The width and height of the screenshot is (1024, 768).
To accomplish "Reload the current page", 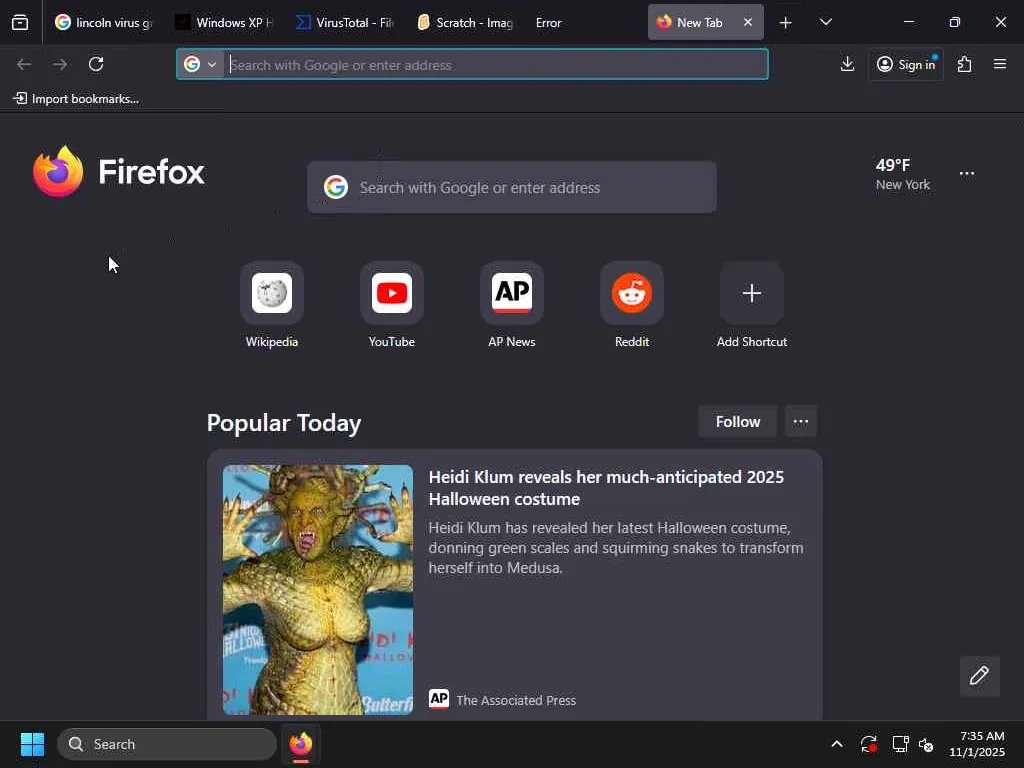I will (96, 64).
